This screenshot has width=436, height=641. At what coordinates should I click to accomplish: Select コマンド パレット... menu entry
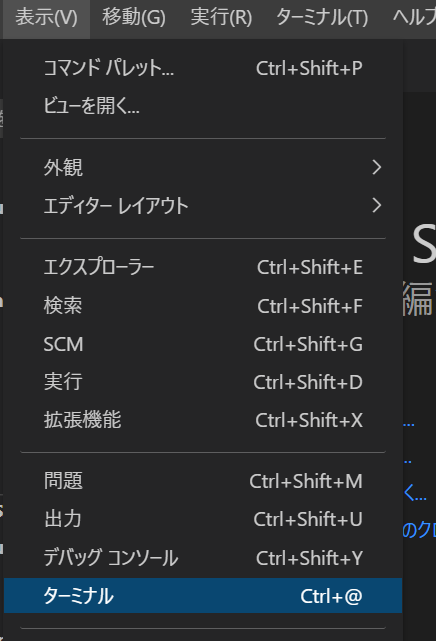[203, 68]
